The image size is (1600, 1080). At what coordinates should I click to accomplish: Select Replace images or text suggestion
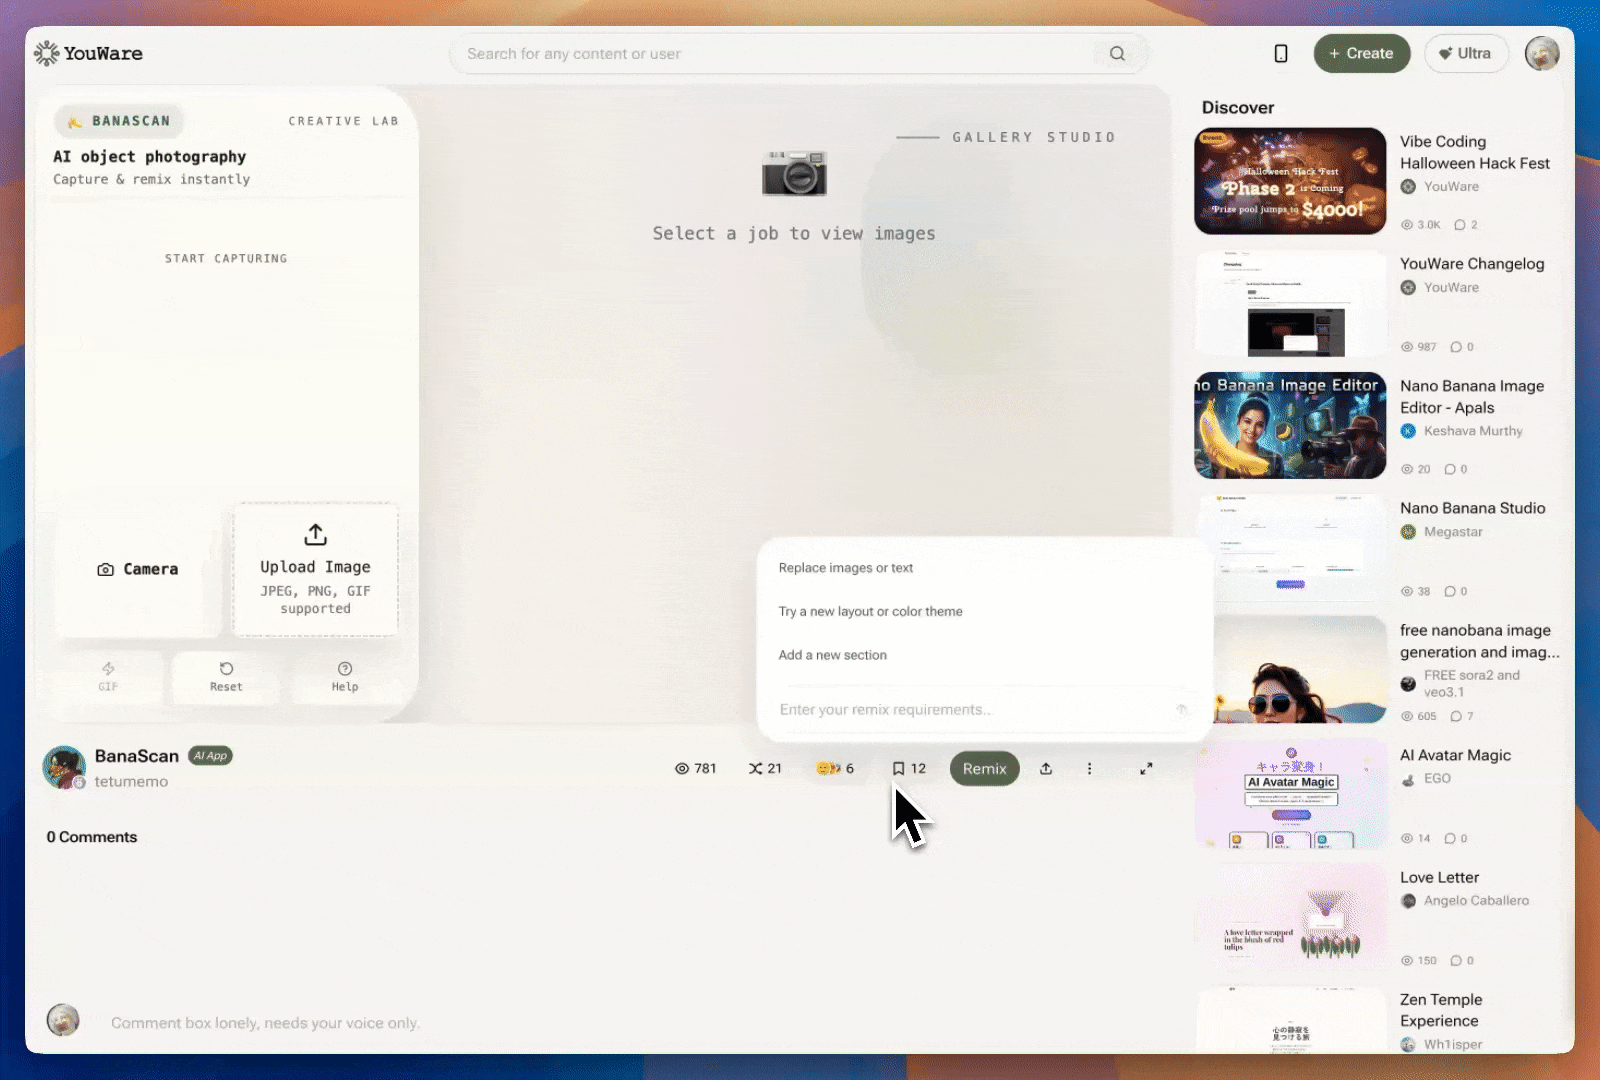click(846, 568)
